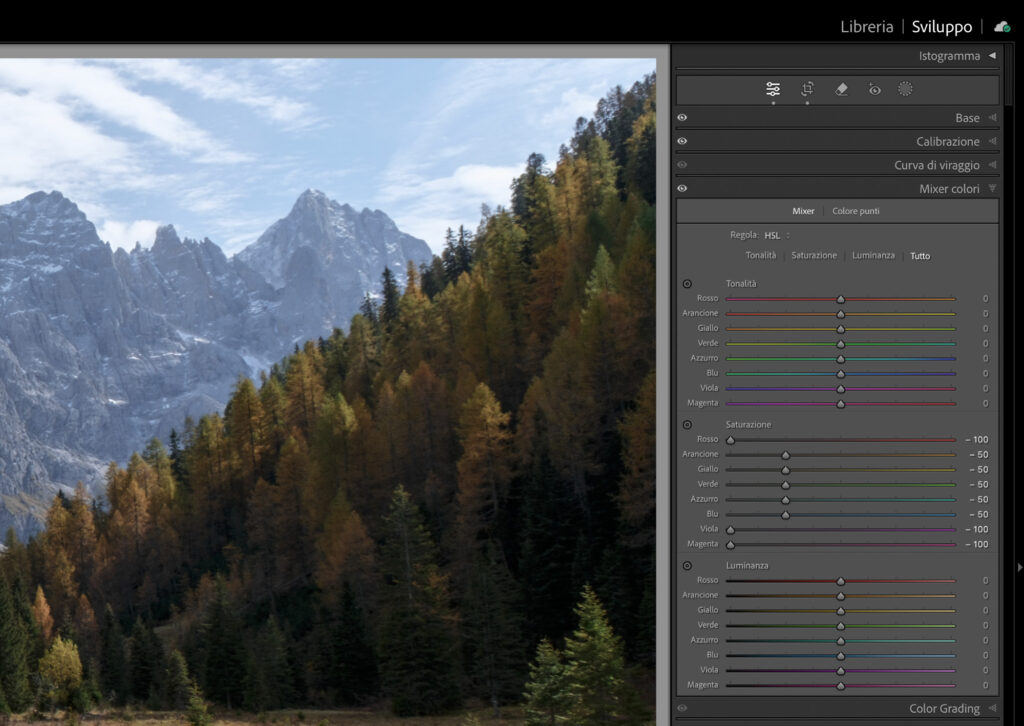Activate Tonalità targeted adjustment tool
1024x726 pixels.
coord(687,283)
